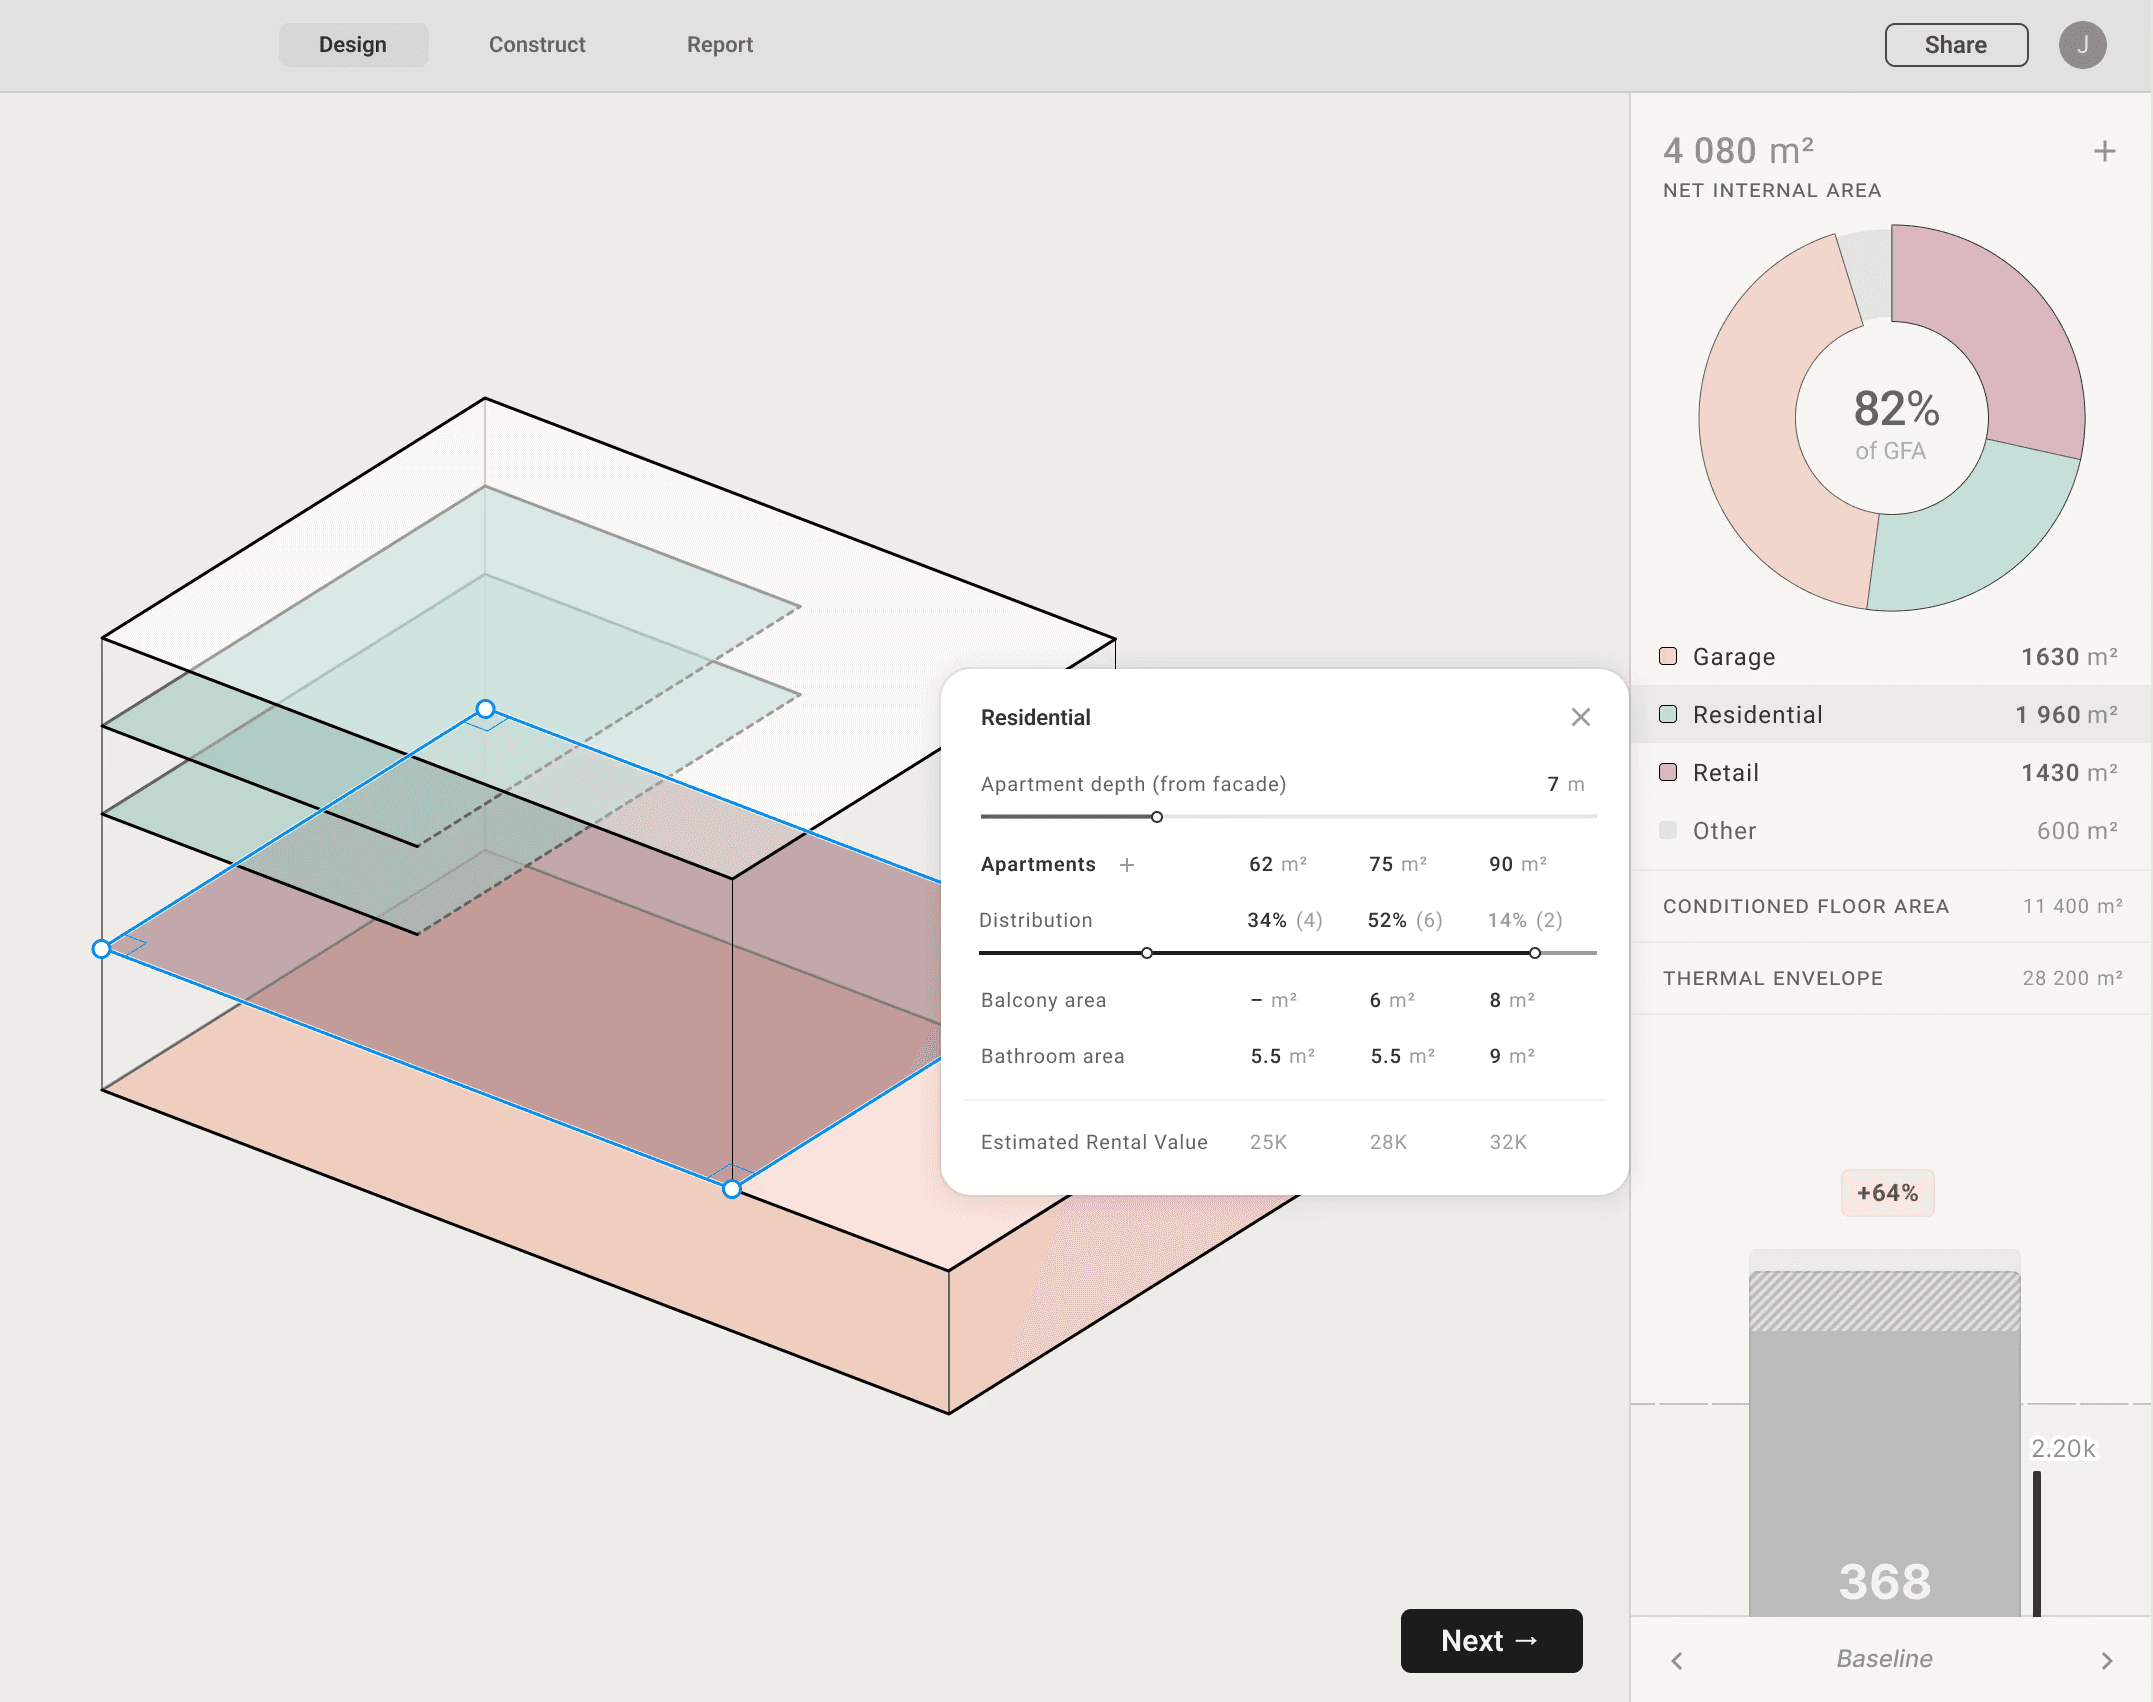Open the Share dialog
This screenshot has height=1702, width=2153.
[x=1955, y=44]
